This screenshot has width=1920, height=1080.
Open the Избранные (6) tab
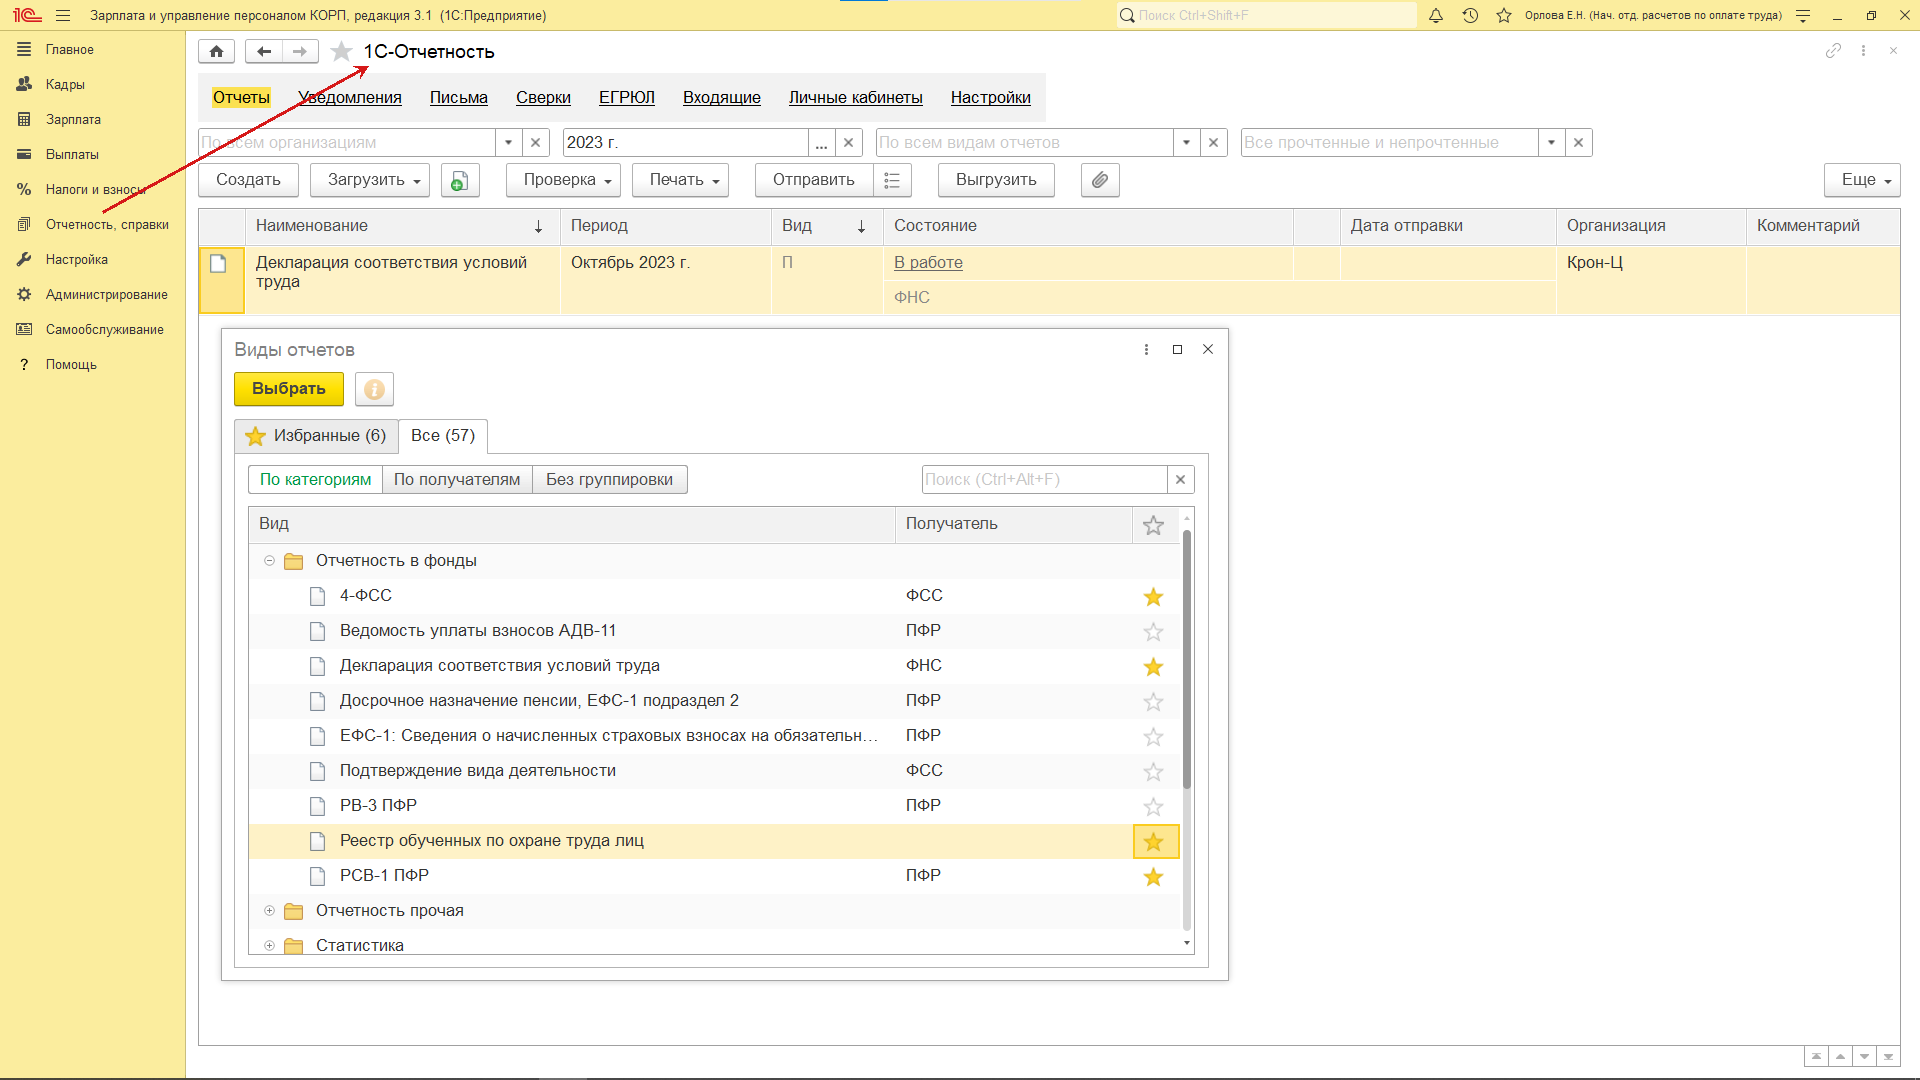pyautogui.click(x=316, y=436)
